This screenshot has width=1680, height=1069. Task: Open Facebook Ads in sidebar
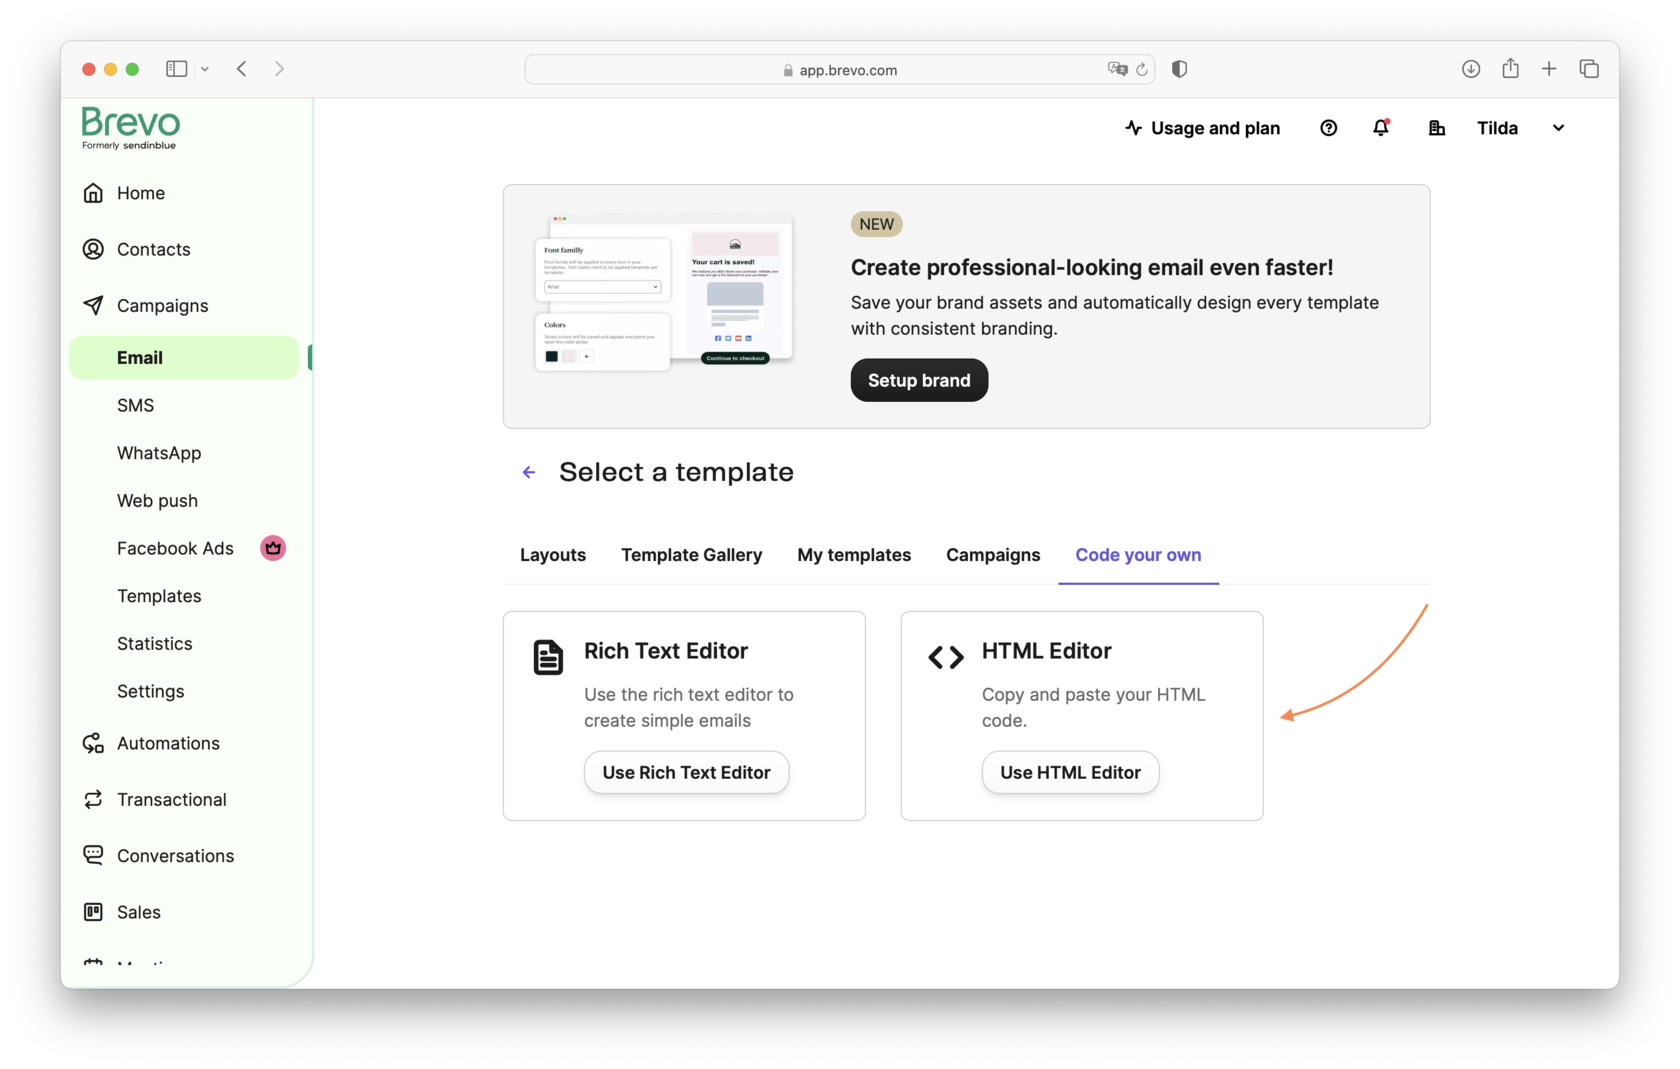175,548
